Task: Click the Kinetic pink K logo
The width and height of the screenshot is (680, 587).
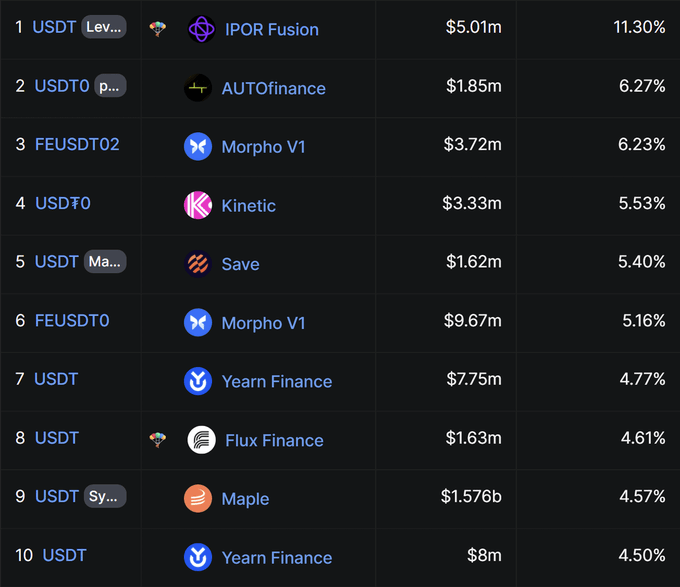Action: pos(198,205)
